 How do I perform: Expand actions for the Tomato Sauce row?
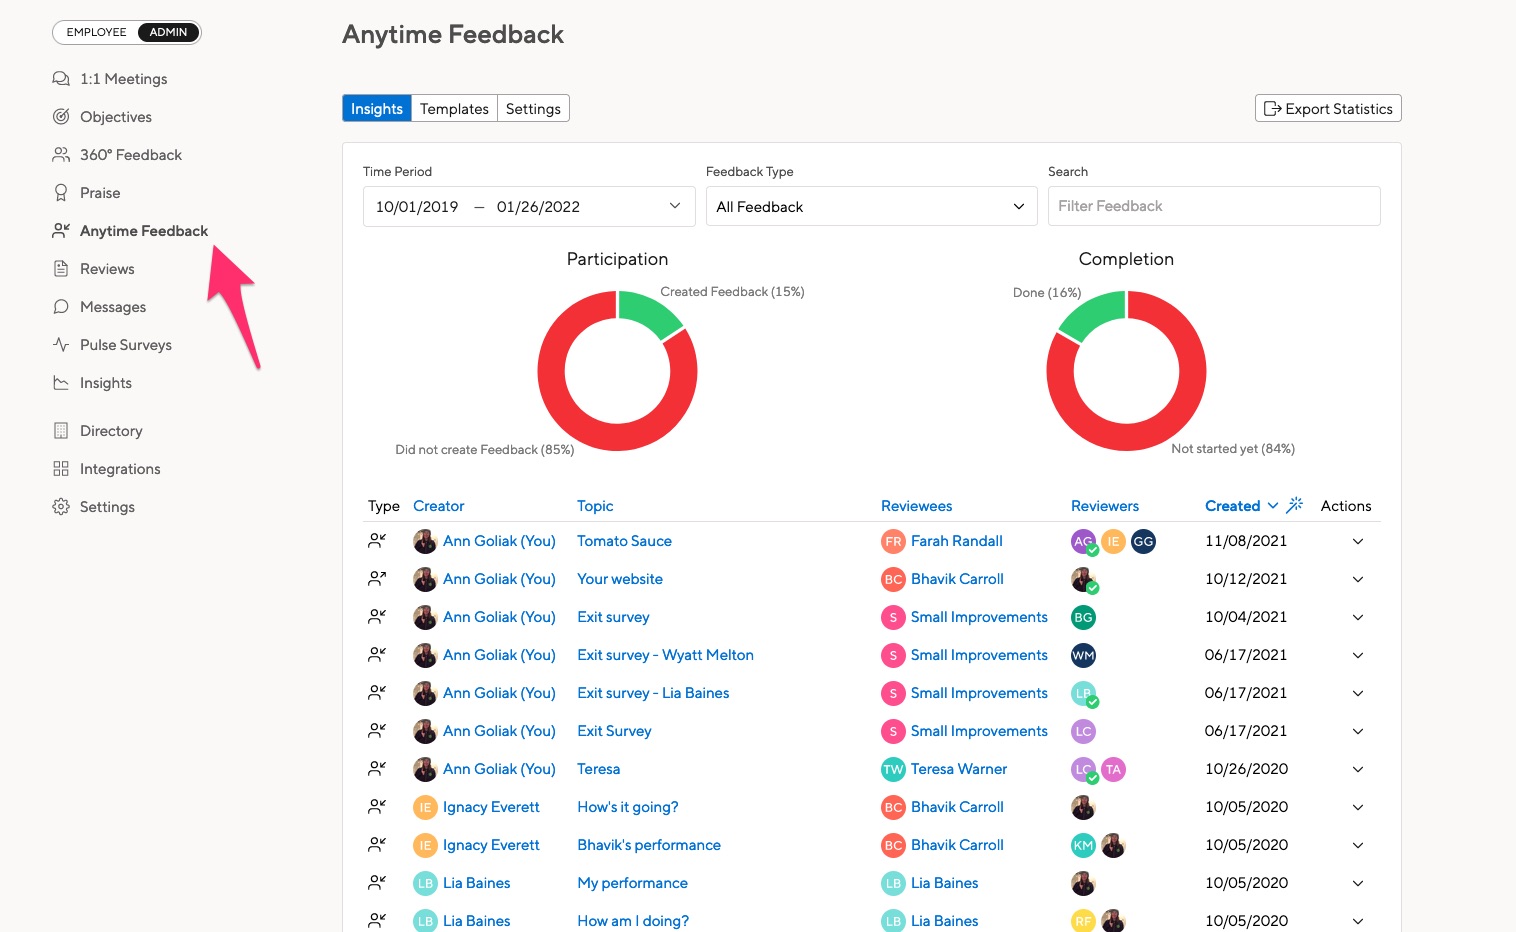click(x=1357, y=541)
